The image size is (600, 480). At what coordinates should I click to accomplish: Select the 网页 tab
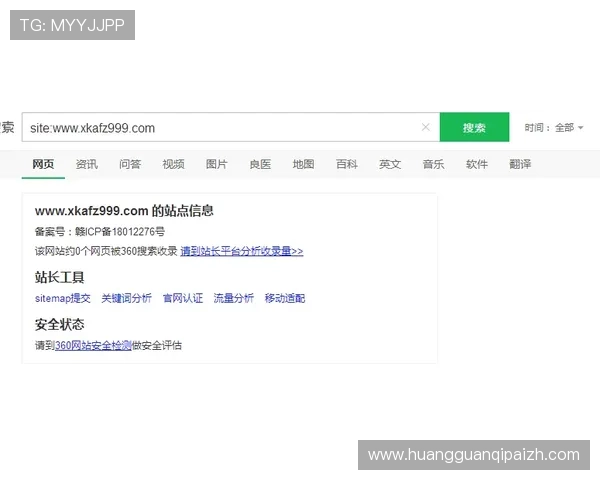click(43, 164)
